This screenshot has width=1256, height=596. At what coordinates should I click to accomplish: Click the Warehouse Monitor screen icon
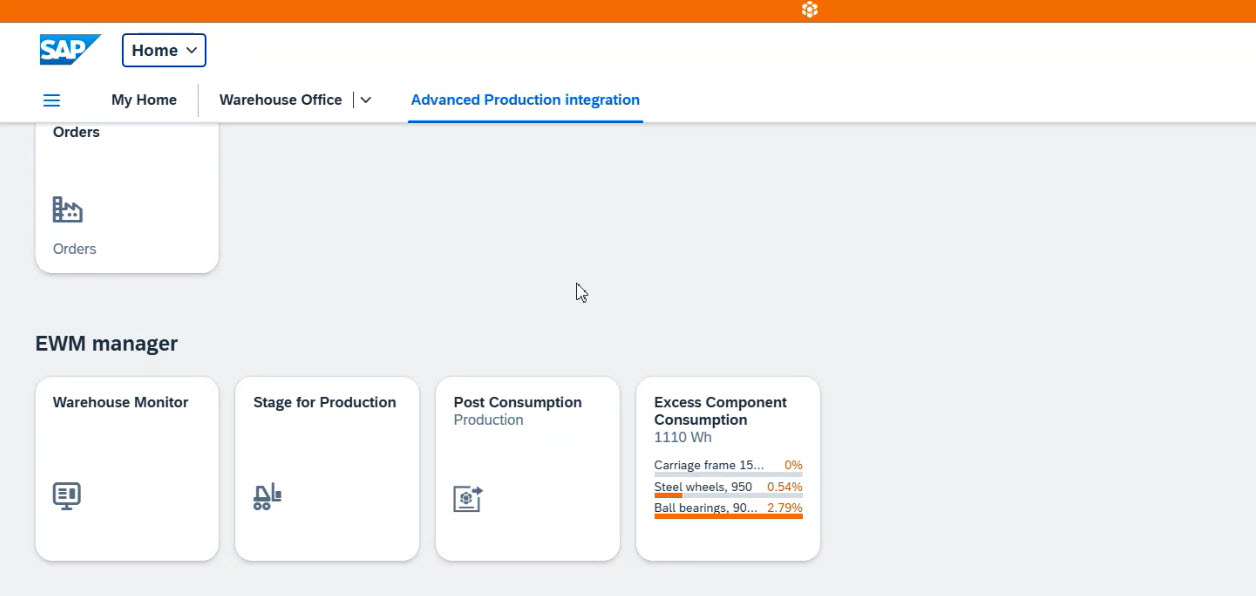[67, 496]
